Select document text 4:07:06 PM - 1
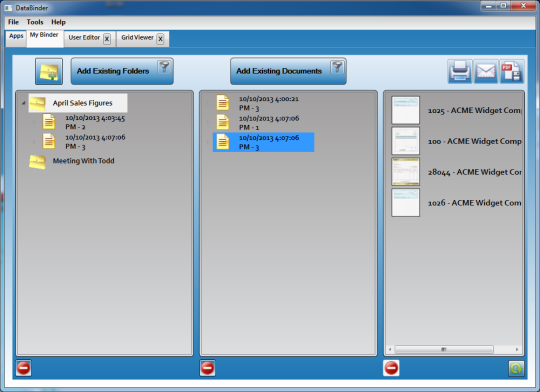The width and height of the screenshot is (540, 392). 269,123
